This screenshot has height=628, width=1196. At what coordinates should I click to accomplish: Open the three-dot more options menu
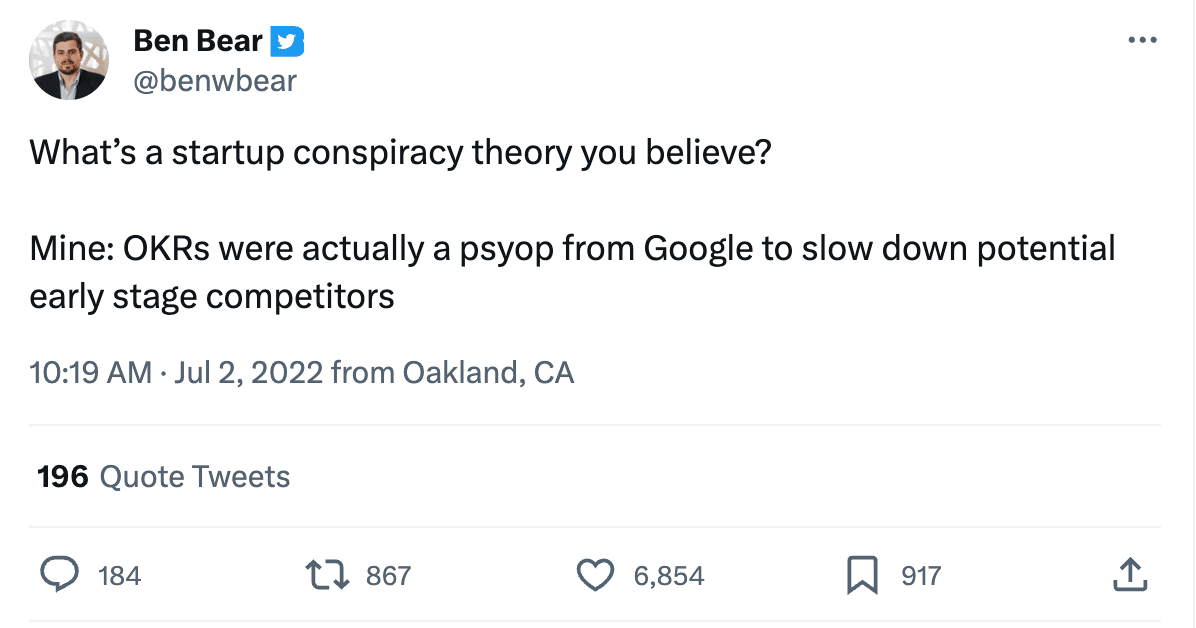(x=1142, y=40)
